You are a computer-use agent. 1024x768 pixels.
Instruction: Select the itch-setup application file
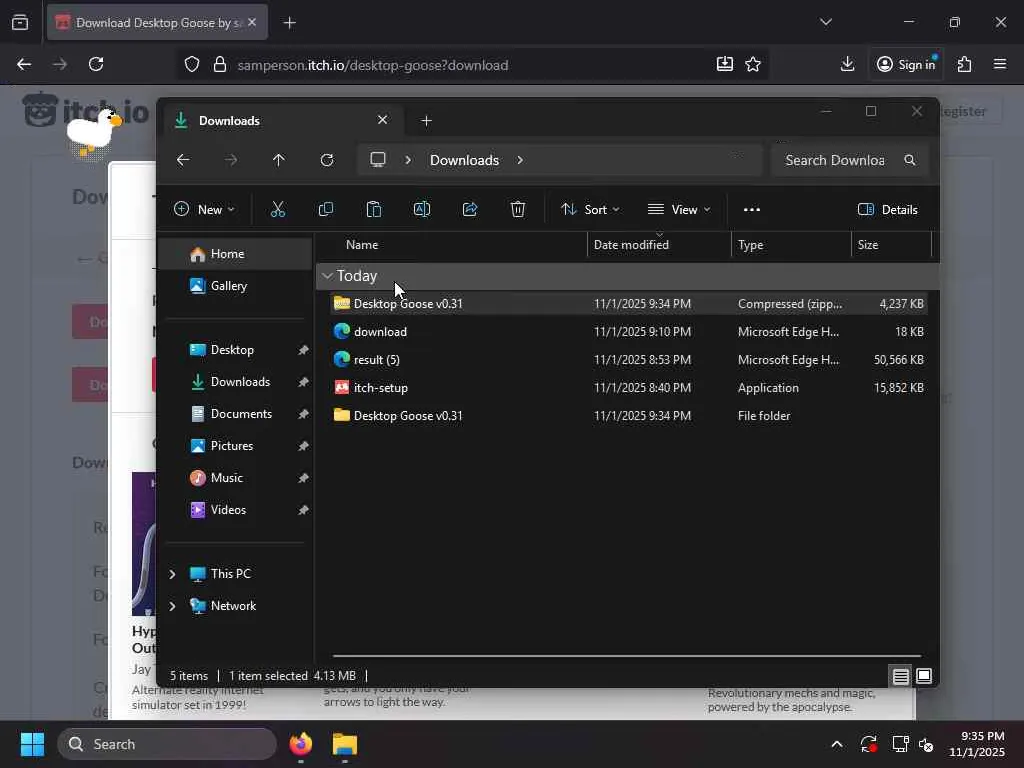coord(628,388)
